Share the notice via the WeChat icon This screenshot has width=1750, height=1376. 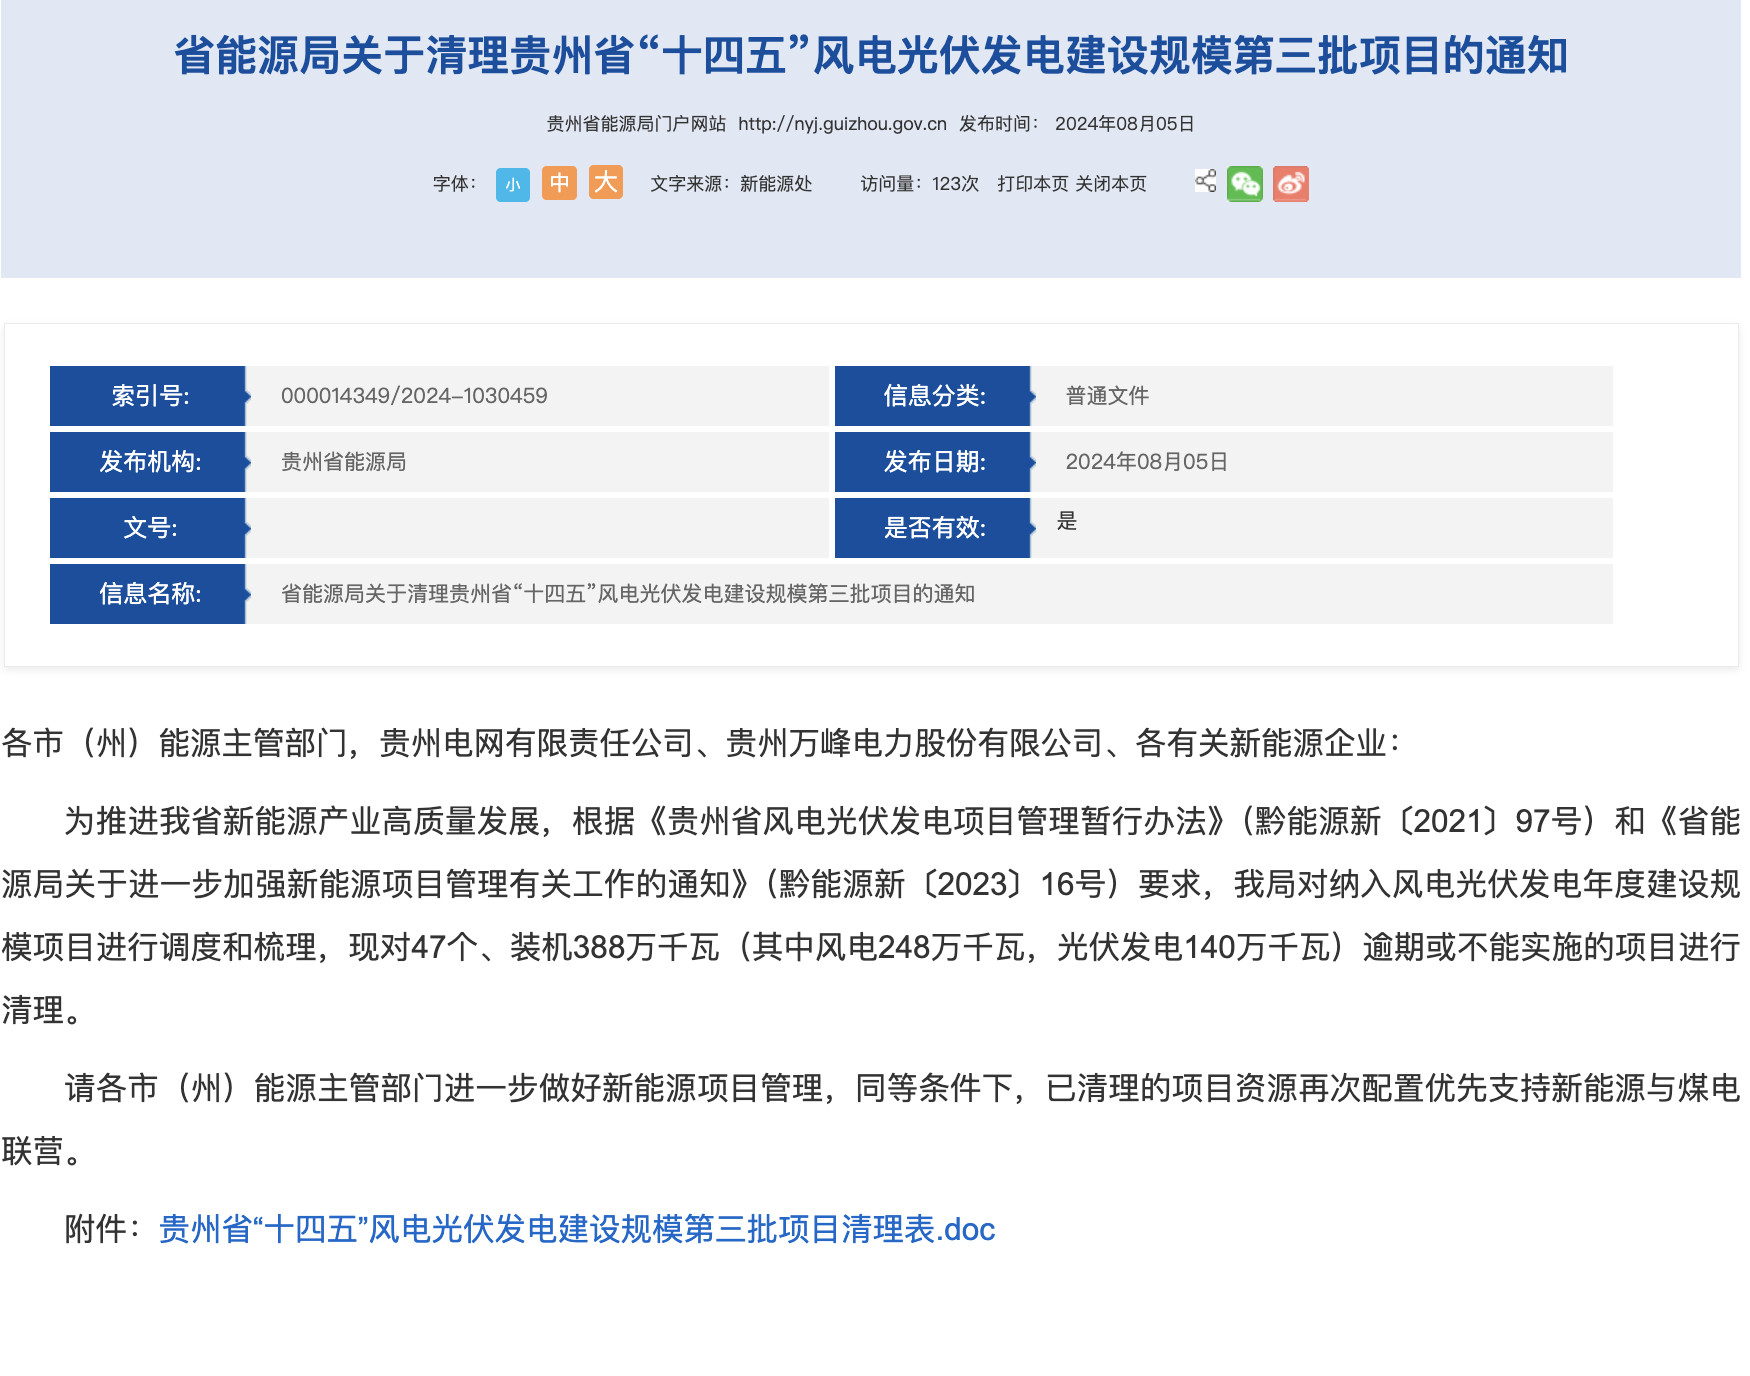tap(1244, 184)
